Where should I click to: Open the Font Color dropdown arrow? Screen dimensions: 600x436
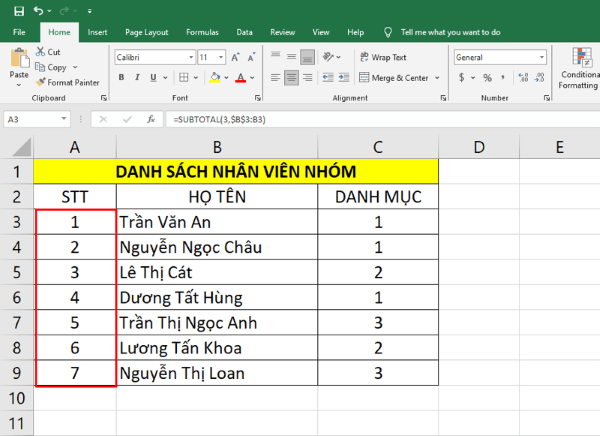pos(252,78)
